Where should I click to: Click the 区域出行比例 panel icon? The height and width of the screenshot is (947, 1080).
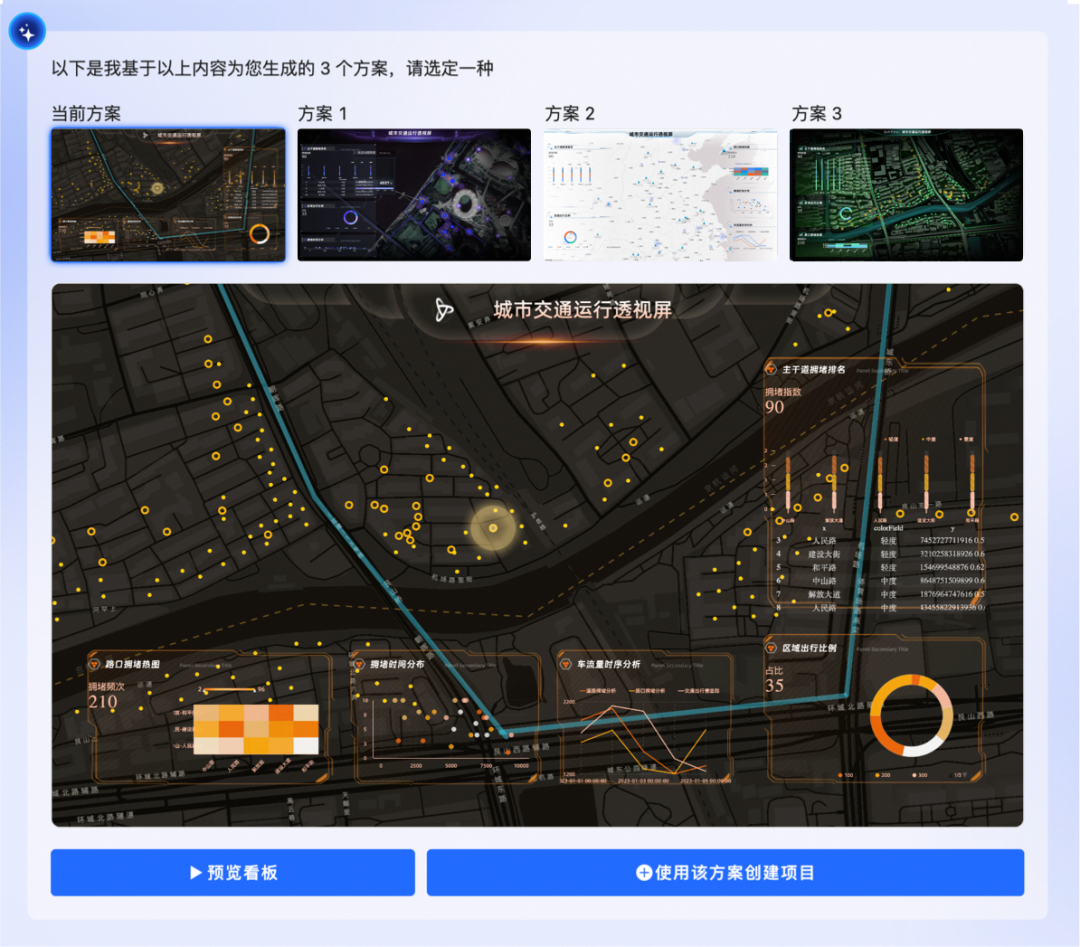[x=771, y=647]
